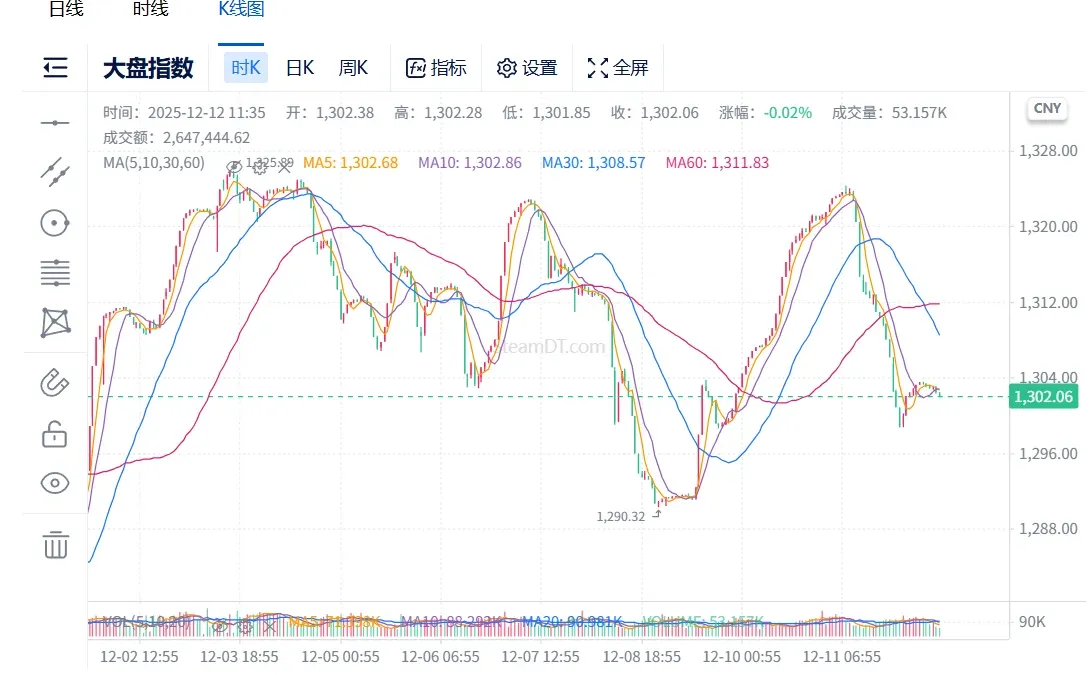Select the polygon drawing tool
This screenshot has height=675, width=1089.
point(55,321)
